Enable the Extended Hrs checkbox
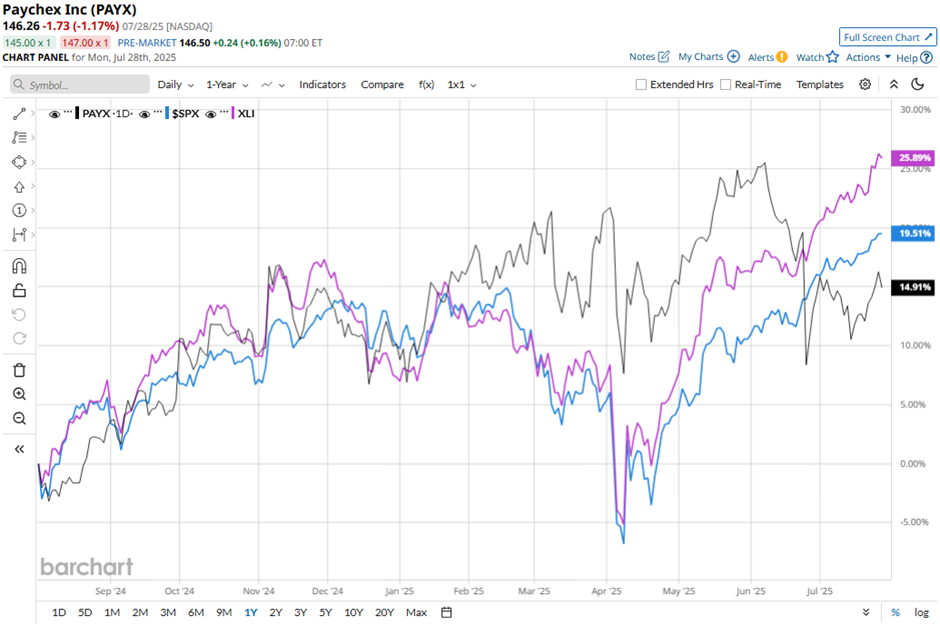This screenshot has height=627, width=940. 641,85
